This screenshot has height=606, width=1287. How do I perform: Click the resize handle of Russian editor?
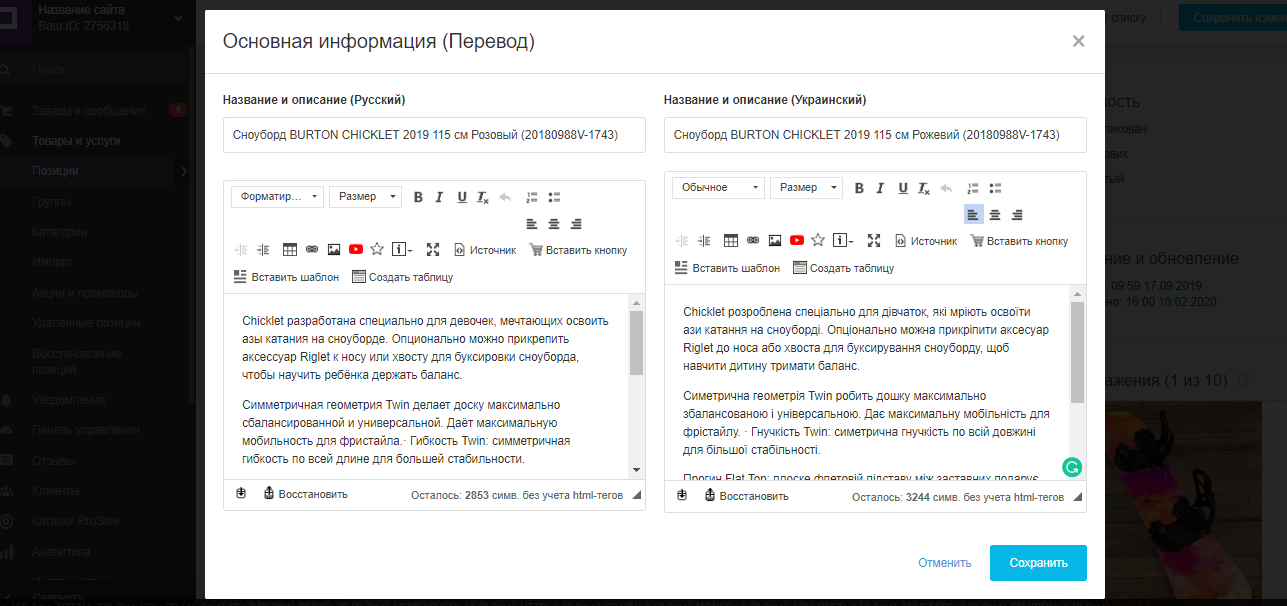pyautogui.click(x=637, y=495)
